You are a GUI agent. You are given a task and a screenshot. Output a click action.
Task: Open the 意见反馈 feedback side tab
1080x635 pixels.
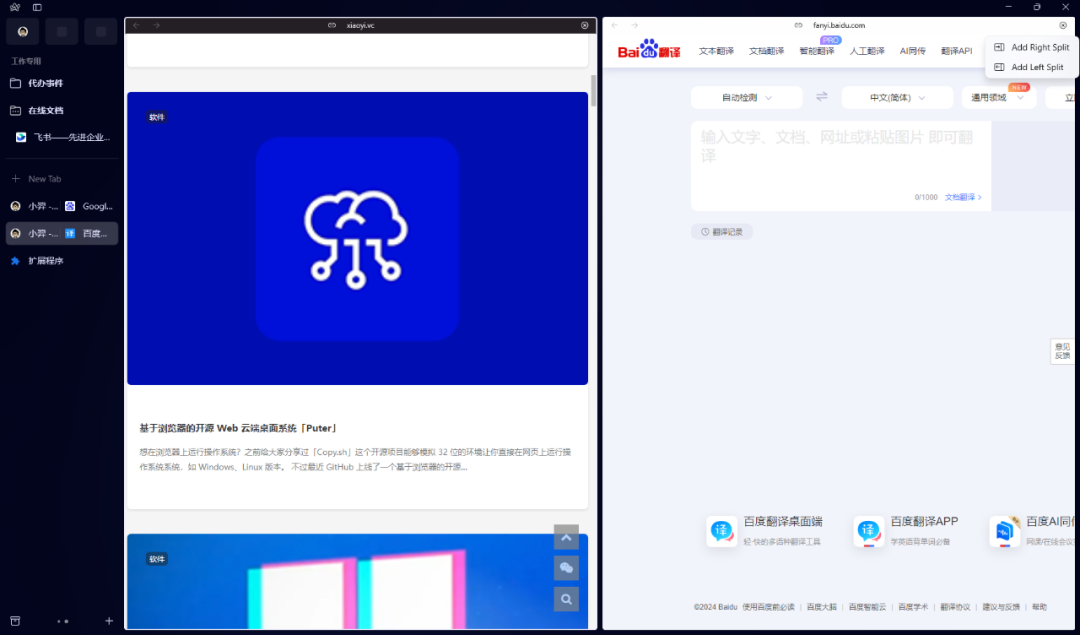[1063, 351]
